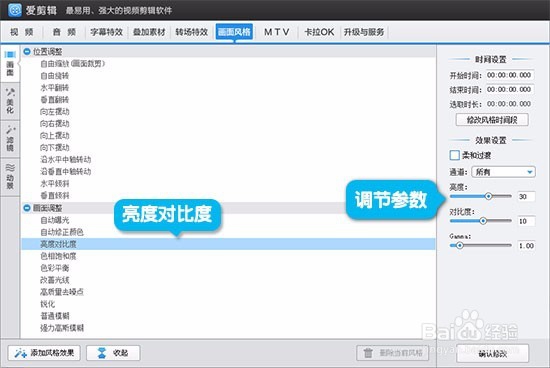Click the 修改风格时间段 button
The width and height of the screenshot is (550, 368).
(x=492, y=120)
